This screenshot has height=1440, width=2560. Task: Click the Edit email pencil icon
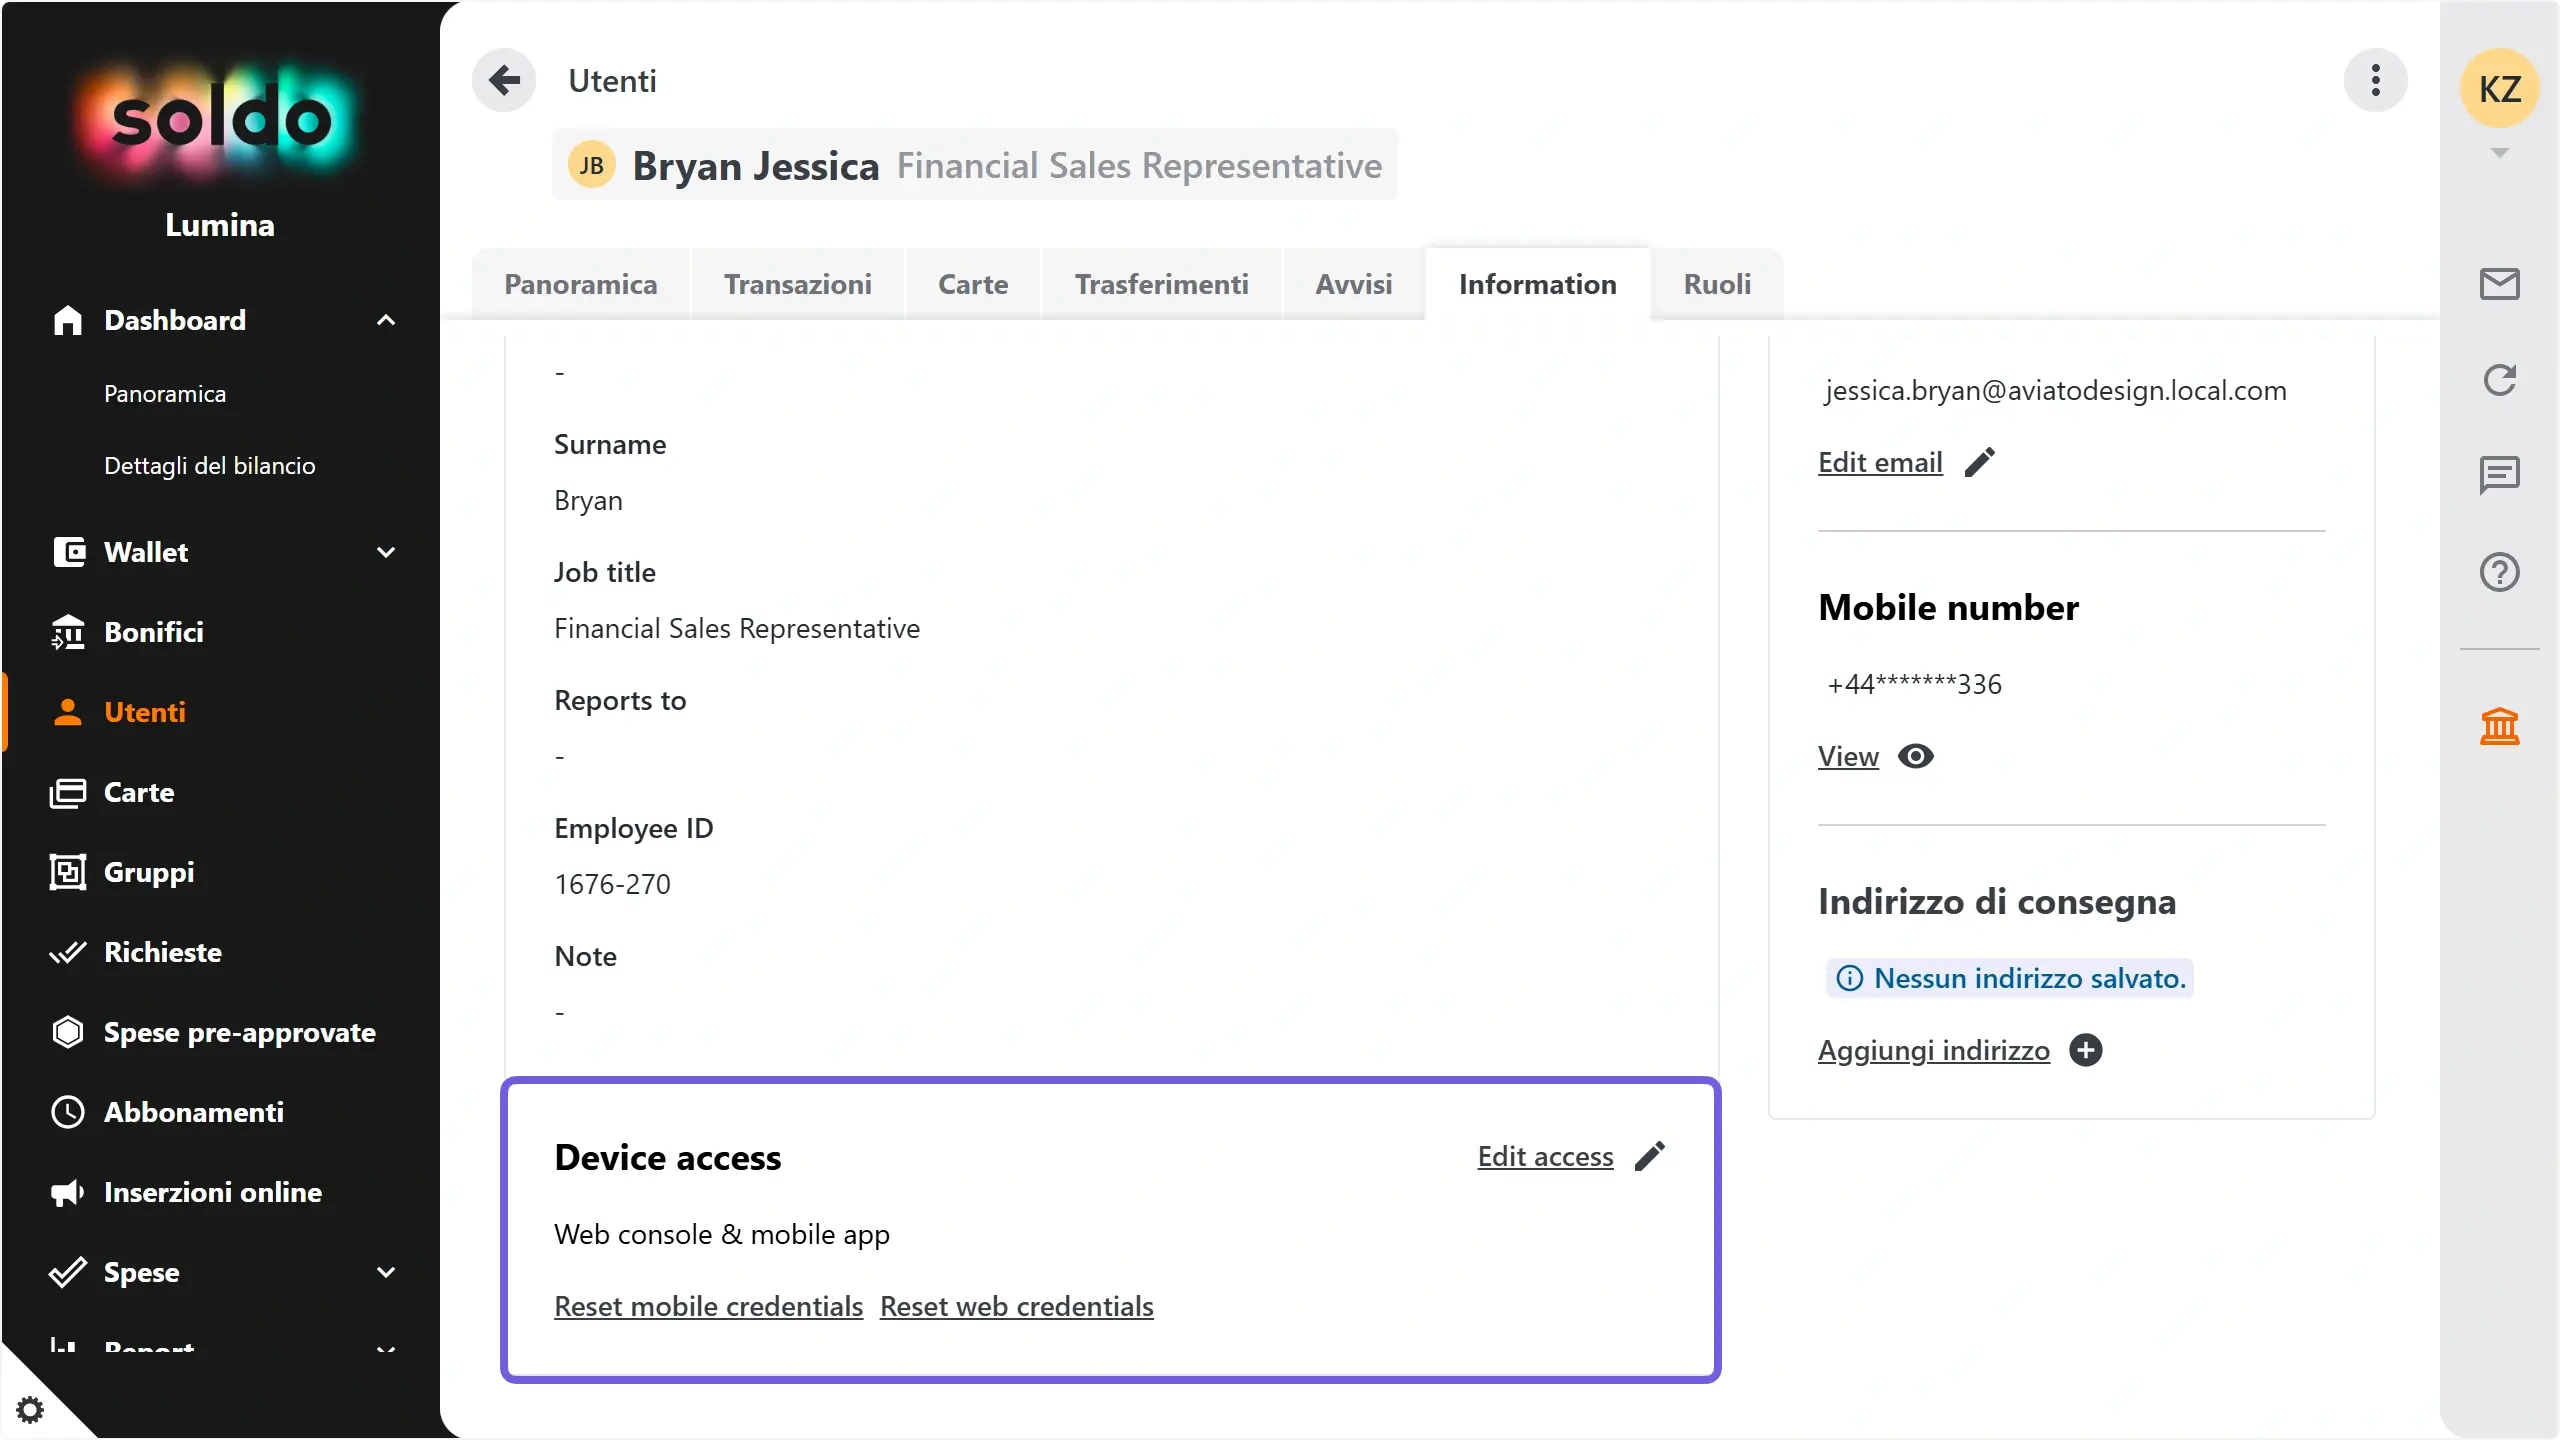[1979, 462]
